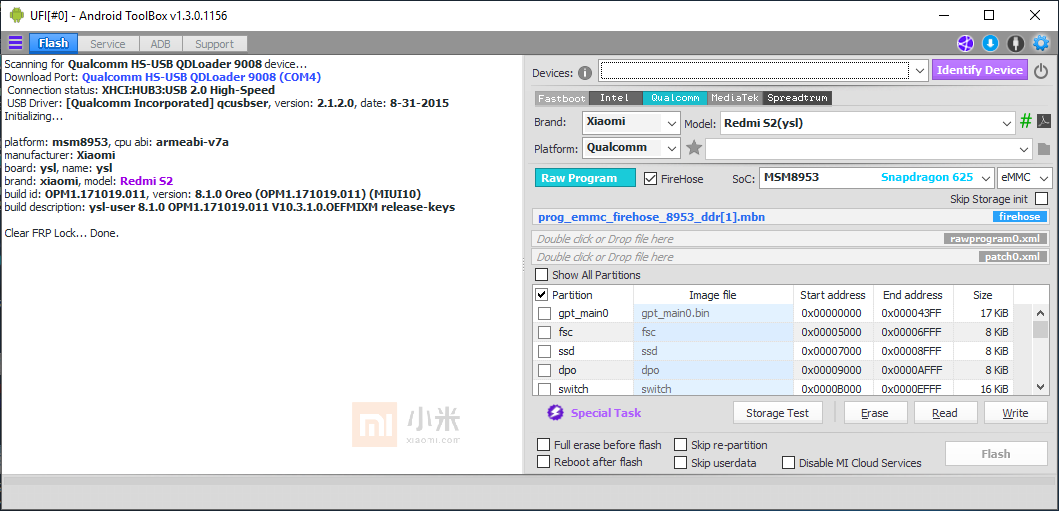Click the Devices info icon

pos(585,73)
